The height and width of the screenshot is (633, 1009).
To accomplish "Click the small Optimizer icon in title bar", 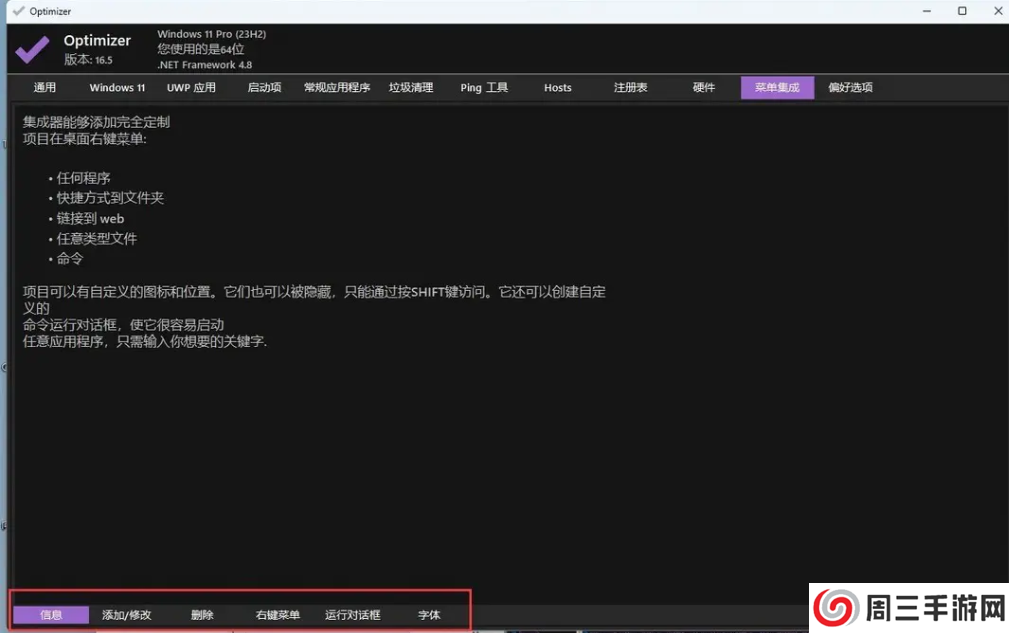I will [17, 11].
